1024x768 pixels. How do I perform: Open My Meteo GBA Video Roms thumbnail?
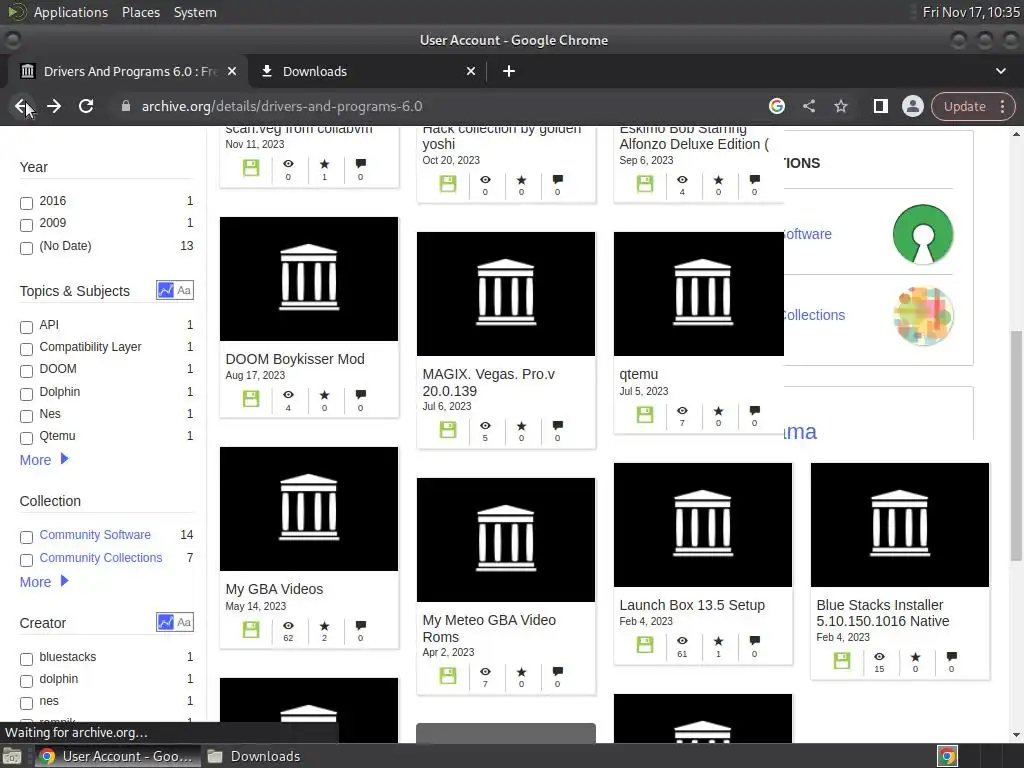[506, 540]
